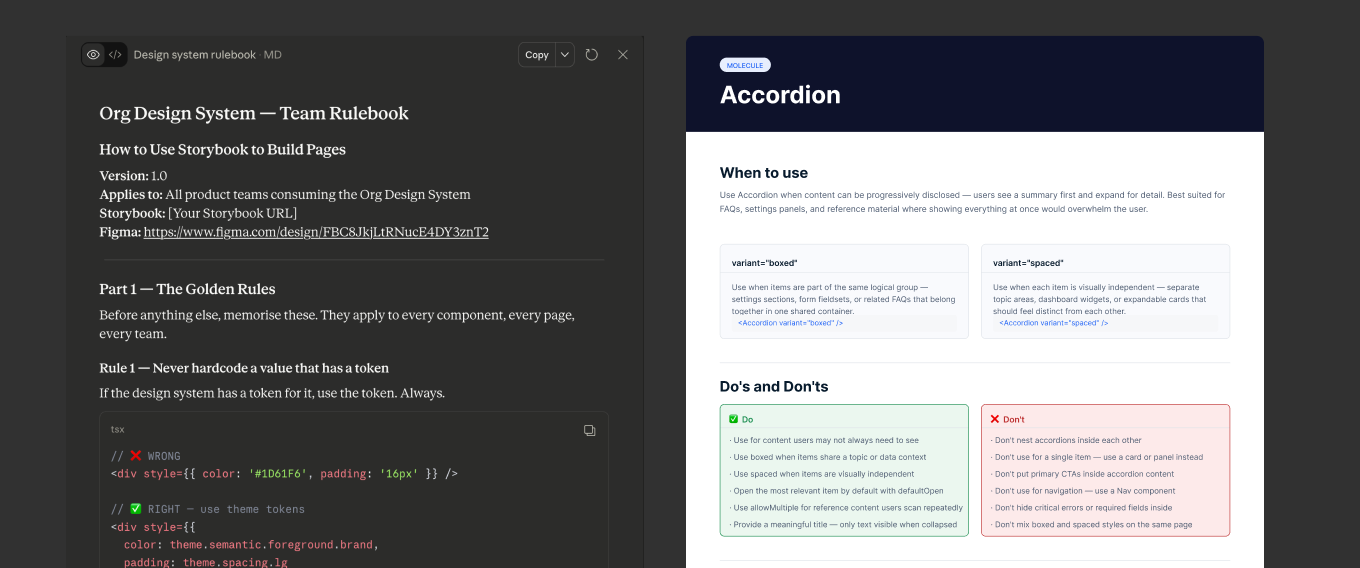The height and width of the screenshot is (568, 1360).
Task: Click 'Don't put primary CTAs inside accordion content'
Action: 1082,474
